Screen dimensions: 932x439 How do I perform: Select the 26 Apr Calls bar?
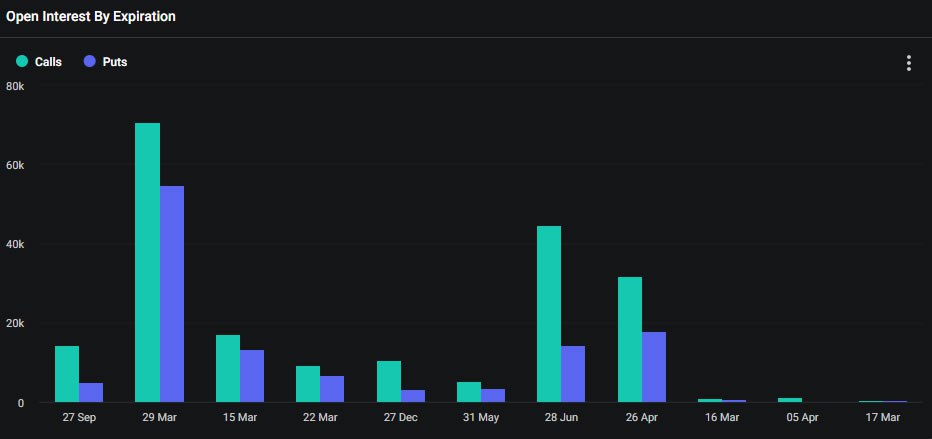point(629,340)
